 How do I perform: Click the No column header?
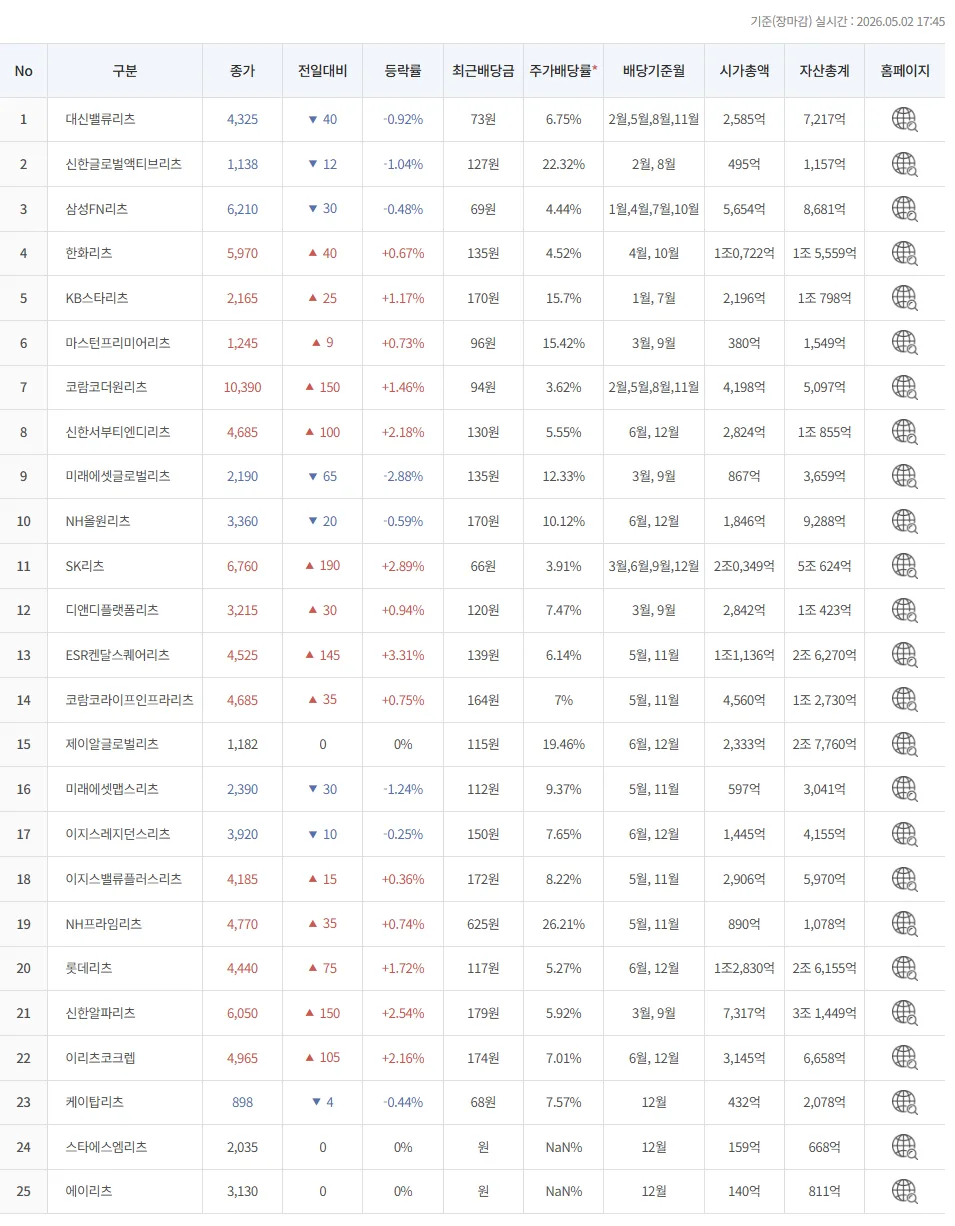pos(24,71)
